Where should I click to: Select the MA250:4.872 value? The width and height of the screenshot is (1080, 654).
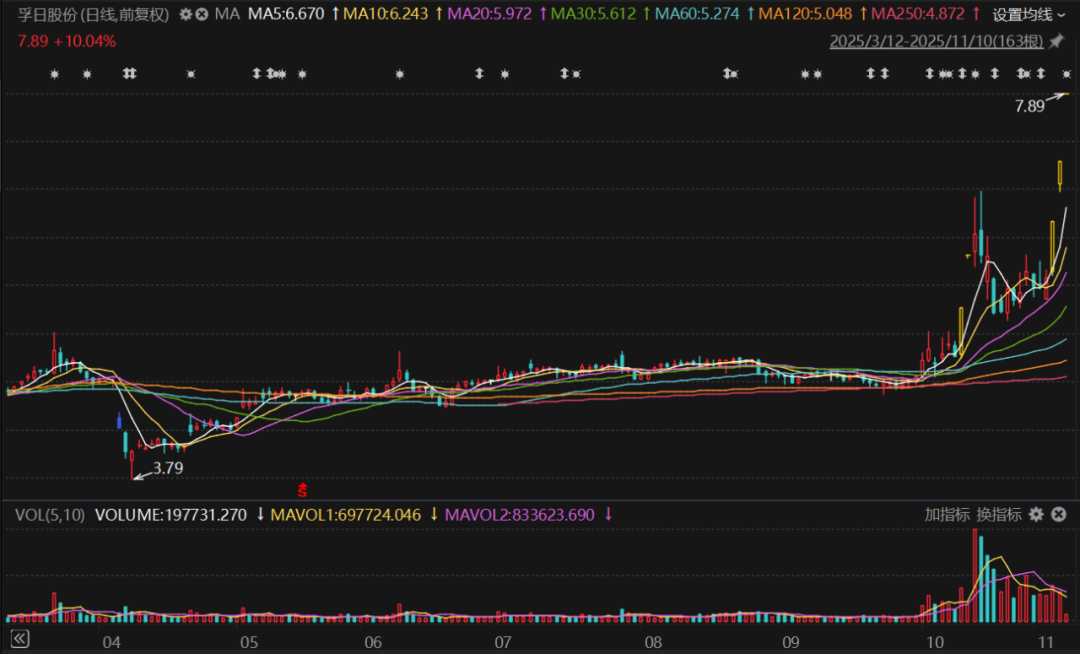(x=917, y=14)
